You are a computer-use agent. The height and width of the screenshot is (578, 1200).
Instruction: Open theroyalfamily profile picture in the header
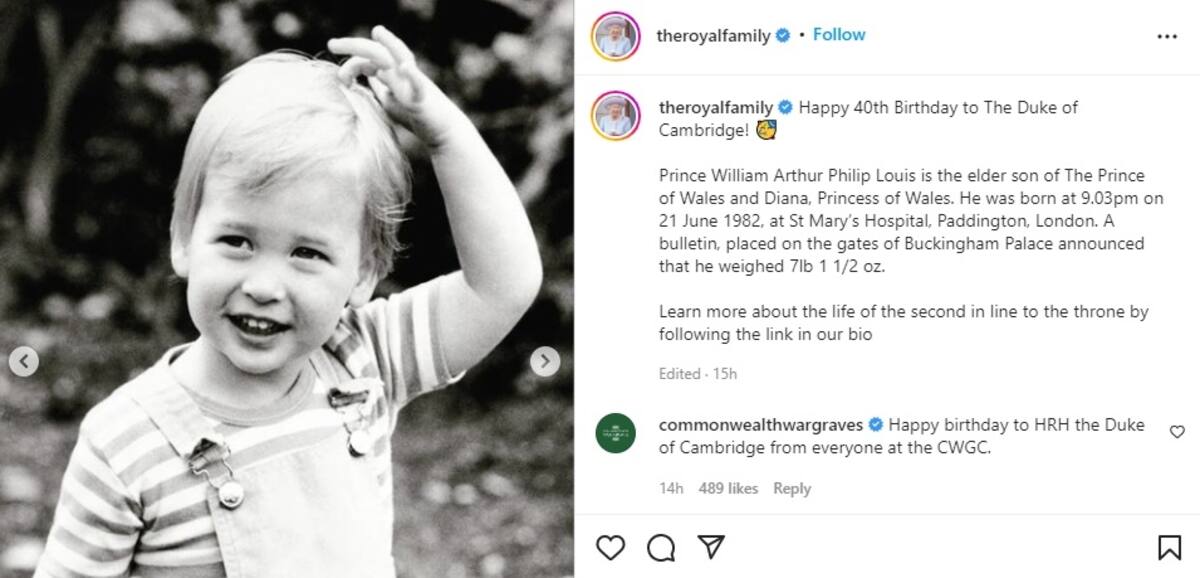point(616,36)
